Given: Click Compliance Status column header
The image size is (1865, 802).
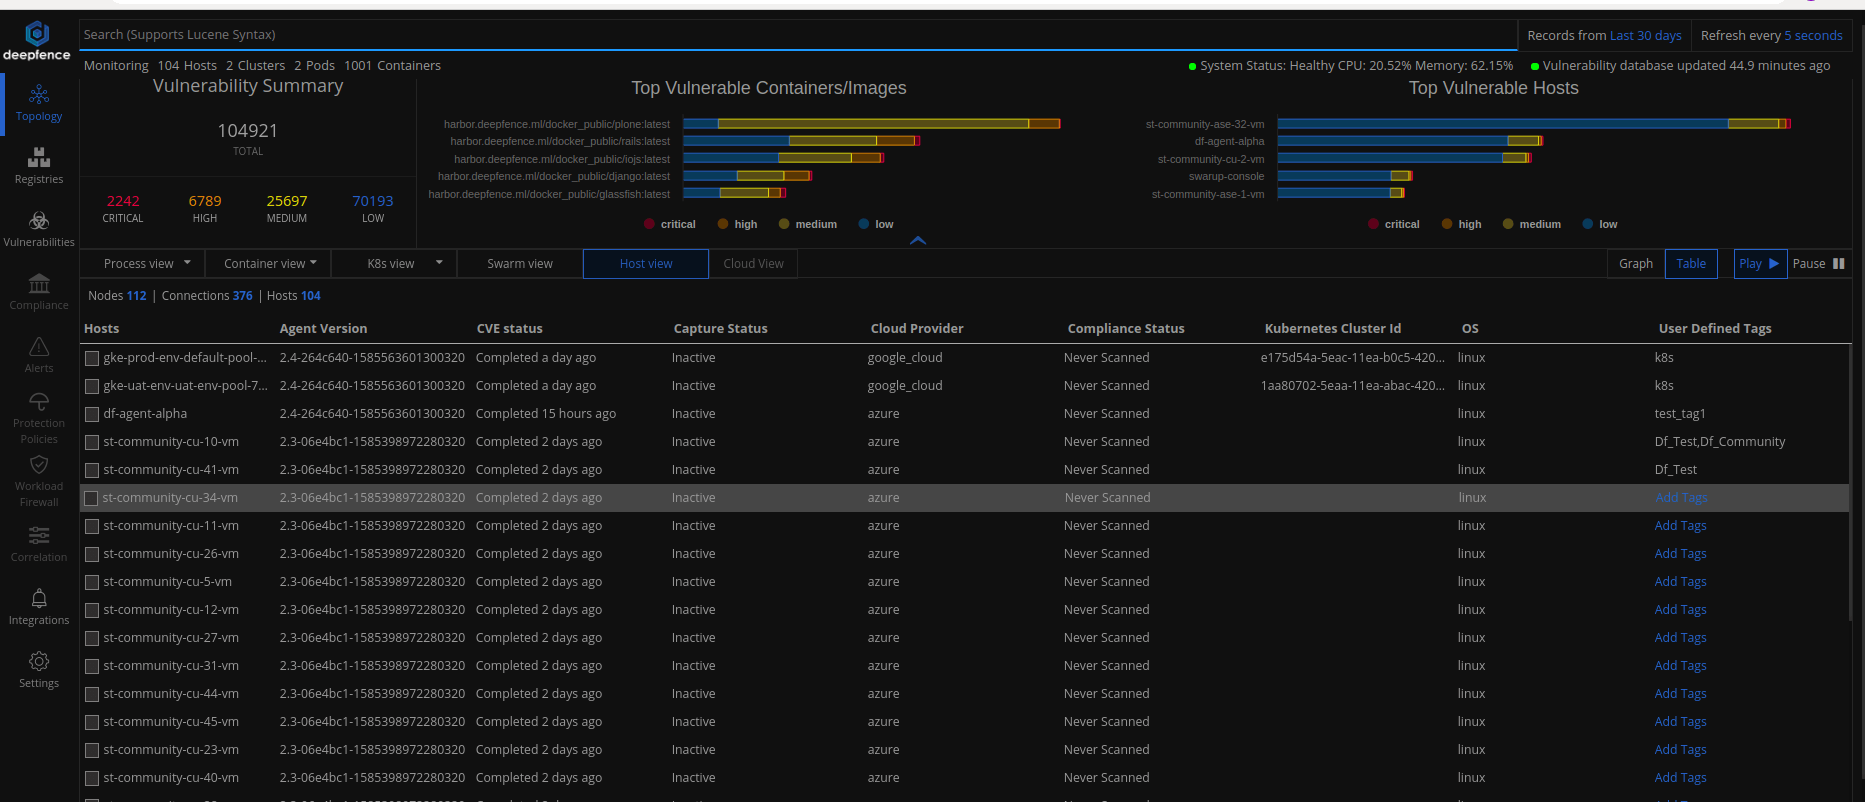Looking at the screenshot, I should coord(1126,329).
